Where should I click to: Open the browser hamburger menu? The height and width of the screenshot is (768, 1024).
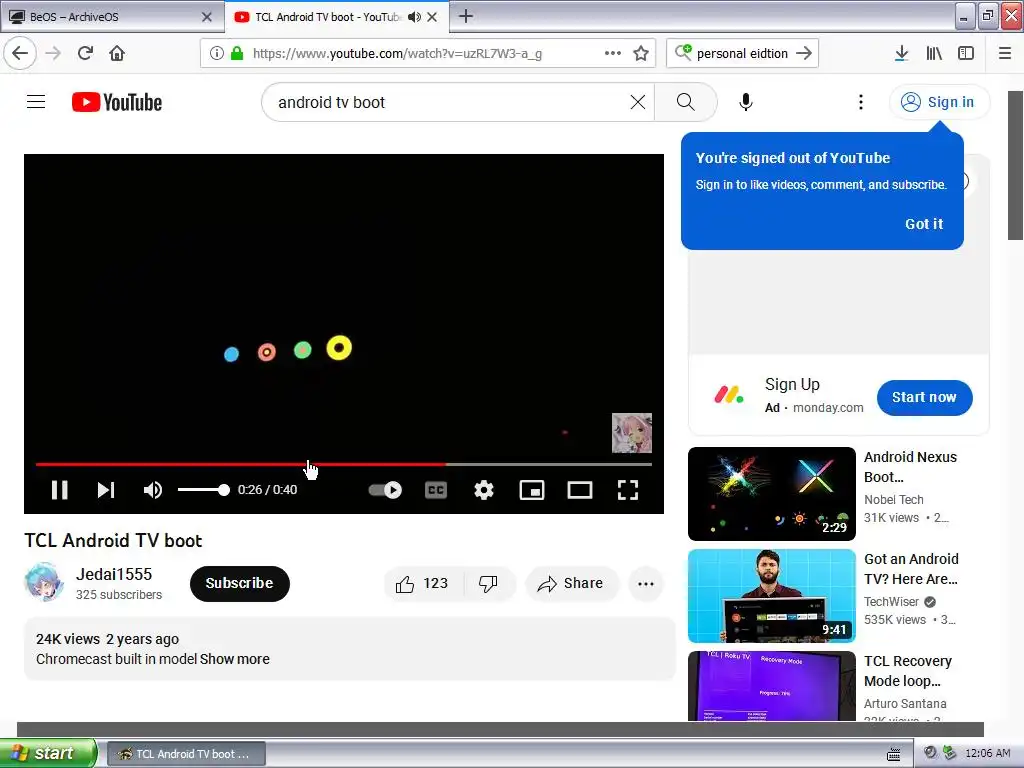[x=1005, y=53]
